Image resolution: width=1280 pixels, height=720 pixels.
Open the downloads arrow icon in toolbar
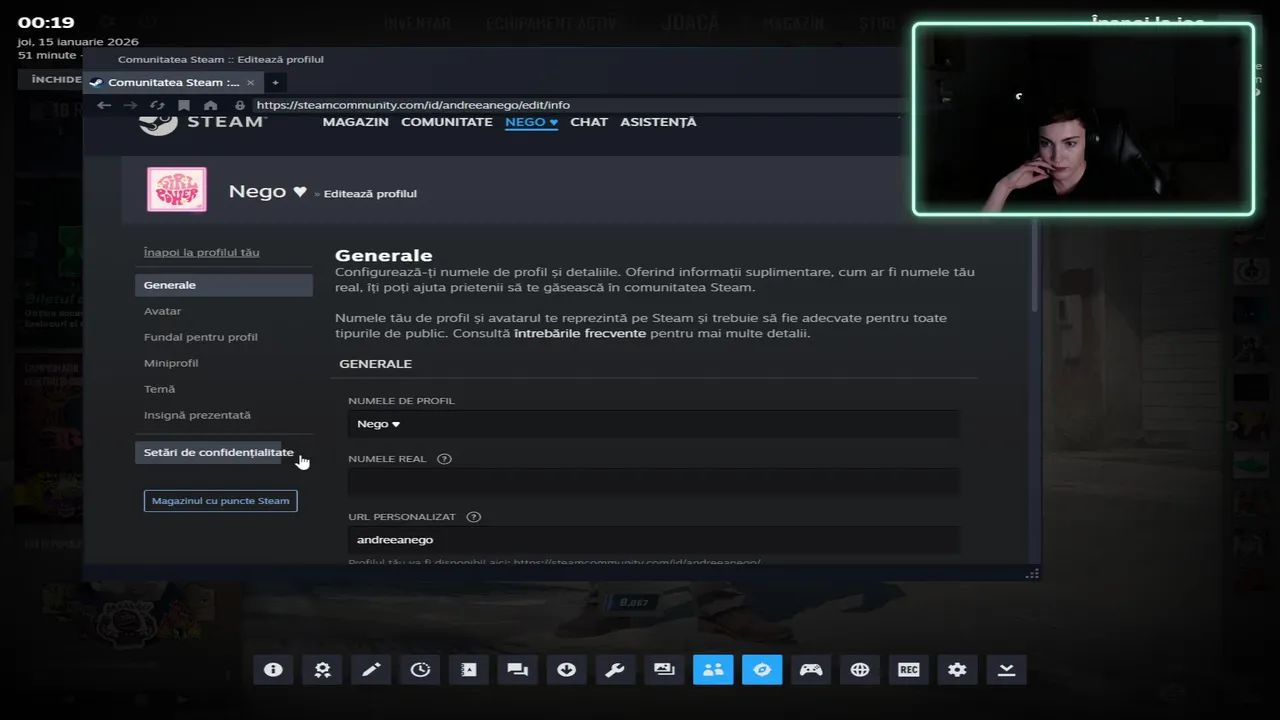566,670
